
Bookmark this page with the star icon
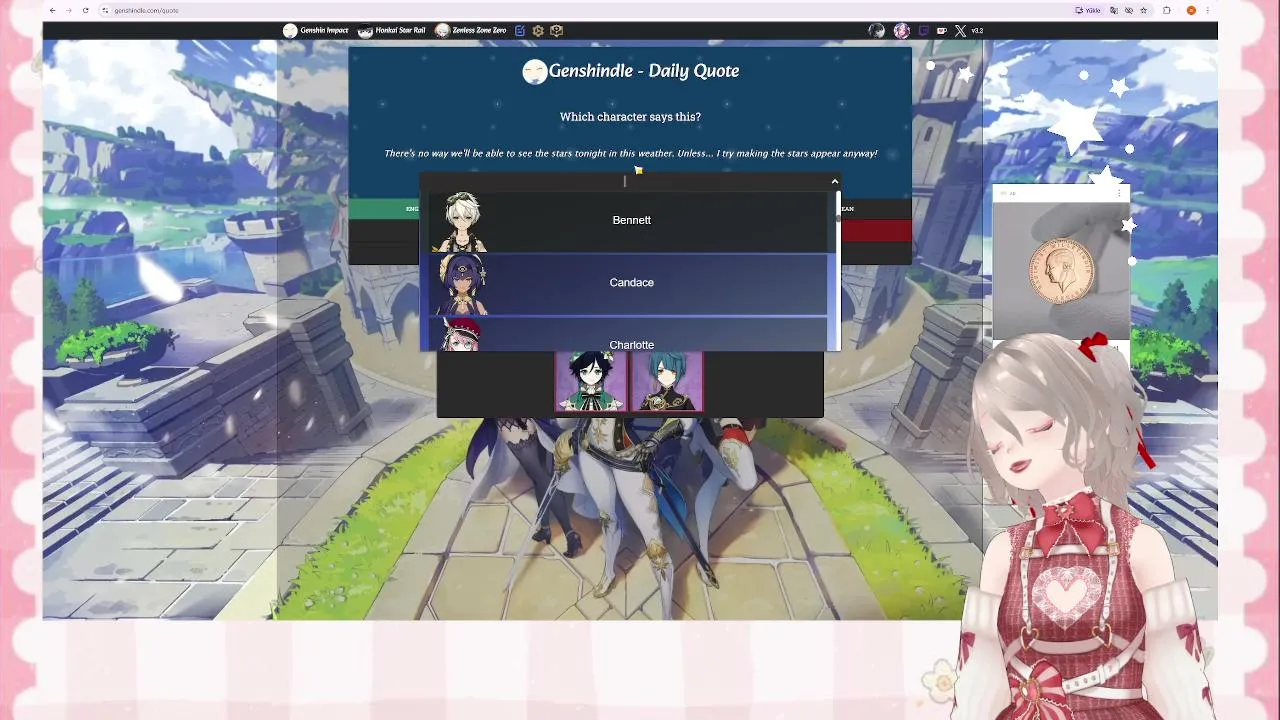(x=1143, y=10)
